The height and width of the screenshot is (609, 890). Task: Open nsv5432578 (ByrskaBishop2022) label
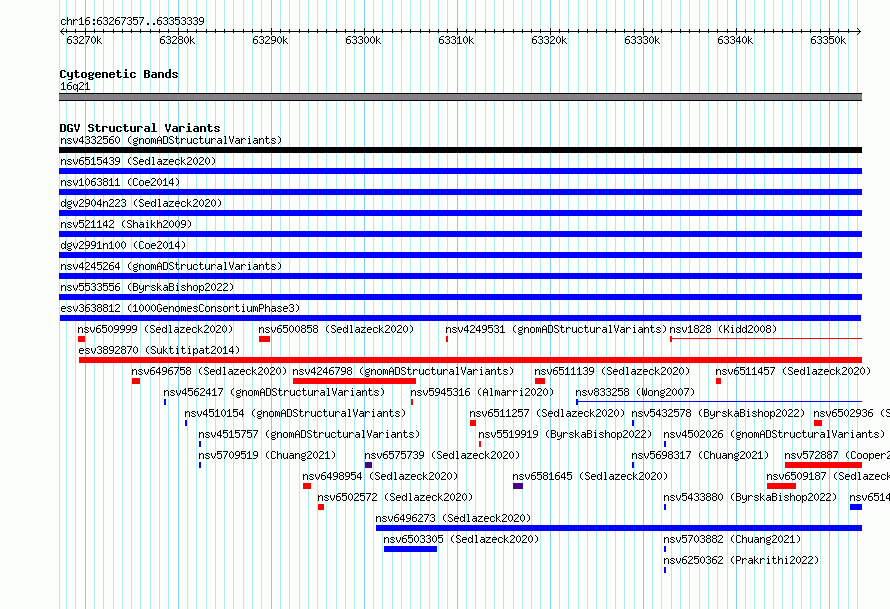tap(719, 413)
